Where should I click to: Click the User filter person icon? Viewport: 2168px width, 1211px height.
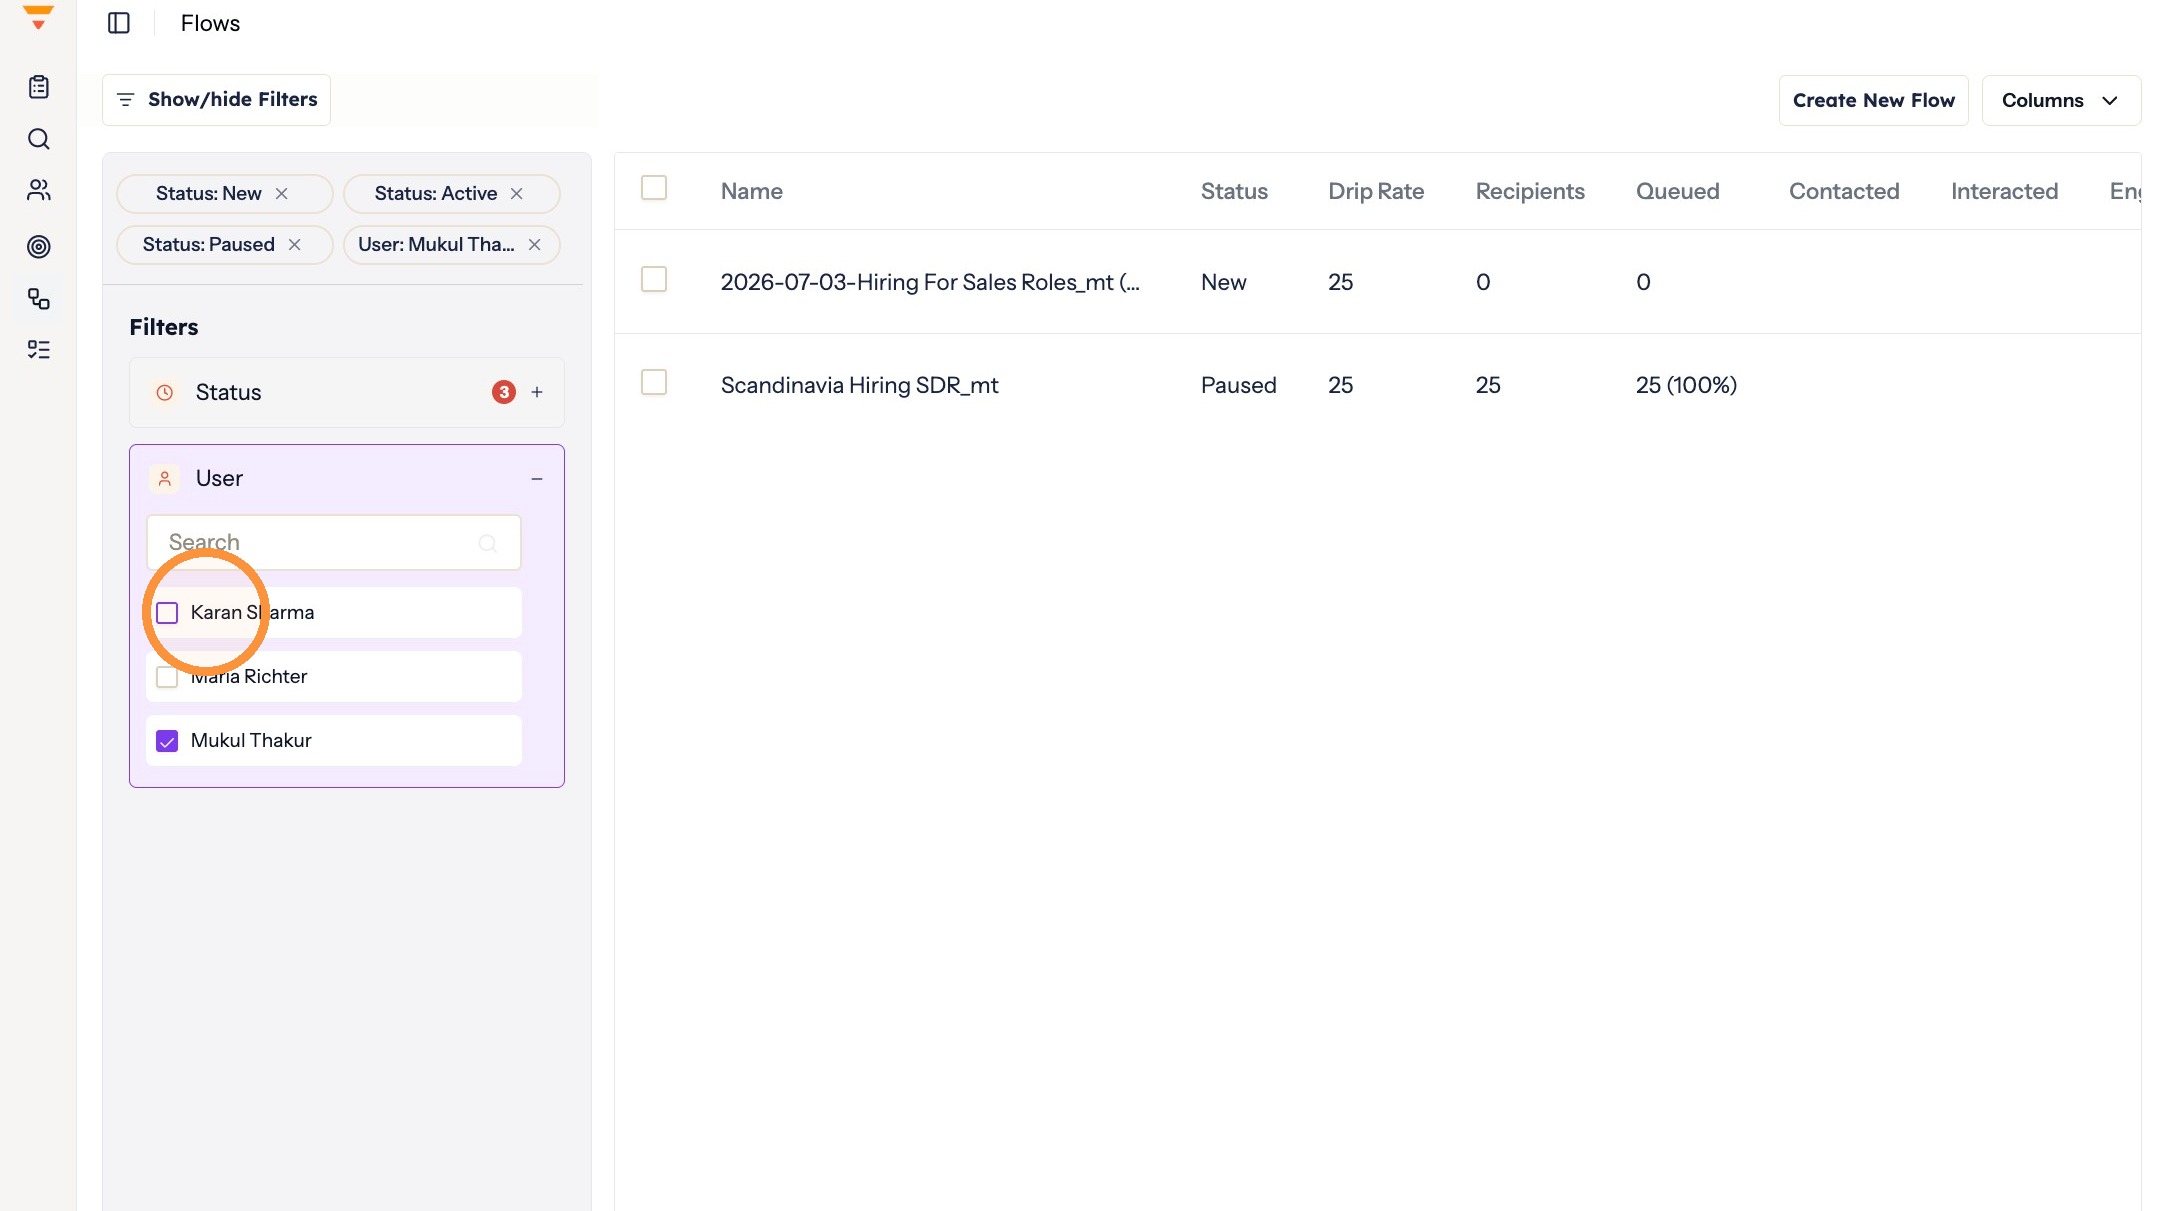165,479
